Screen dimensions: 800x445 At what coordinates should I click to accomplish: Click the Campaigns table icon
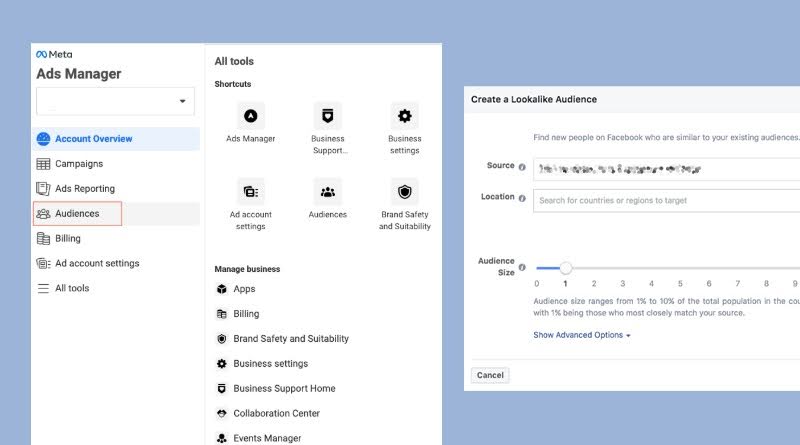(43, 164)
